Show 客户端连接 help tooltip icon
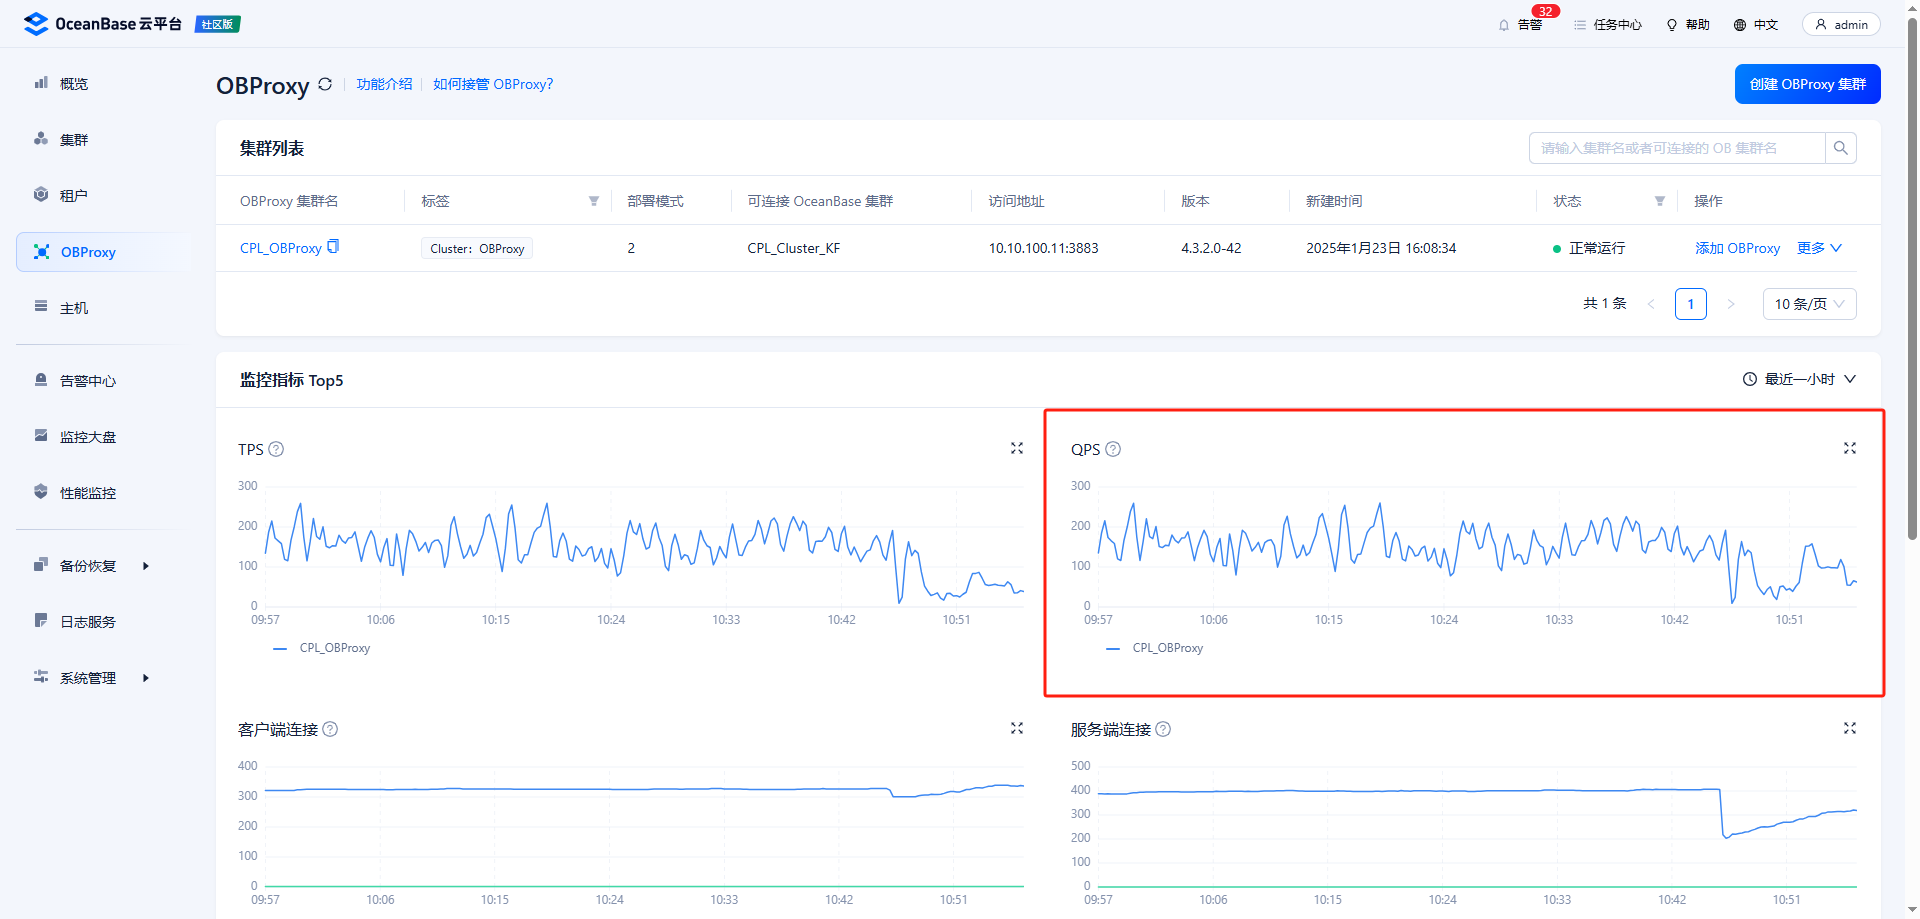1920x919 pixels. pos(331,729)
